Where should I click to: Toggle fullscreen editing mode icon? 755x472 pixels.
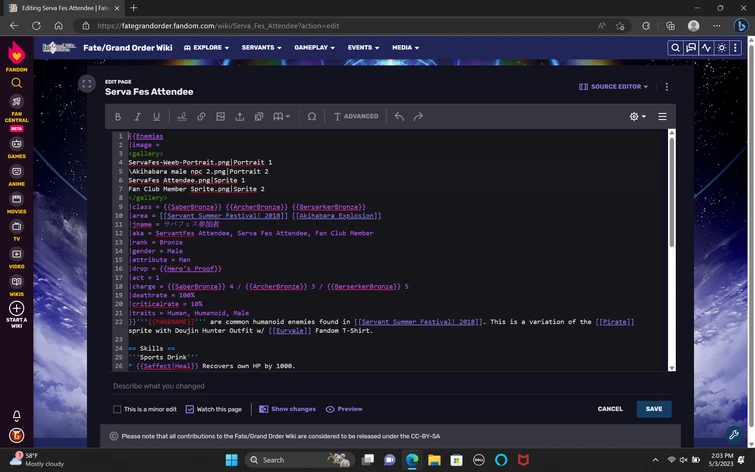click(87, 84)
